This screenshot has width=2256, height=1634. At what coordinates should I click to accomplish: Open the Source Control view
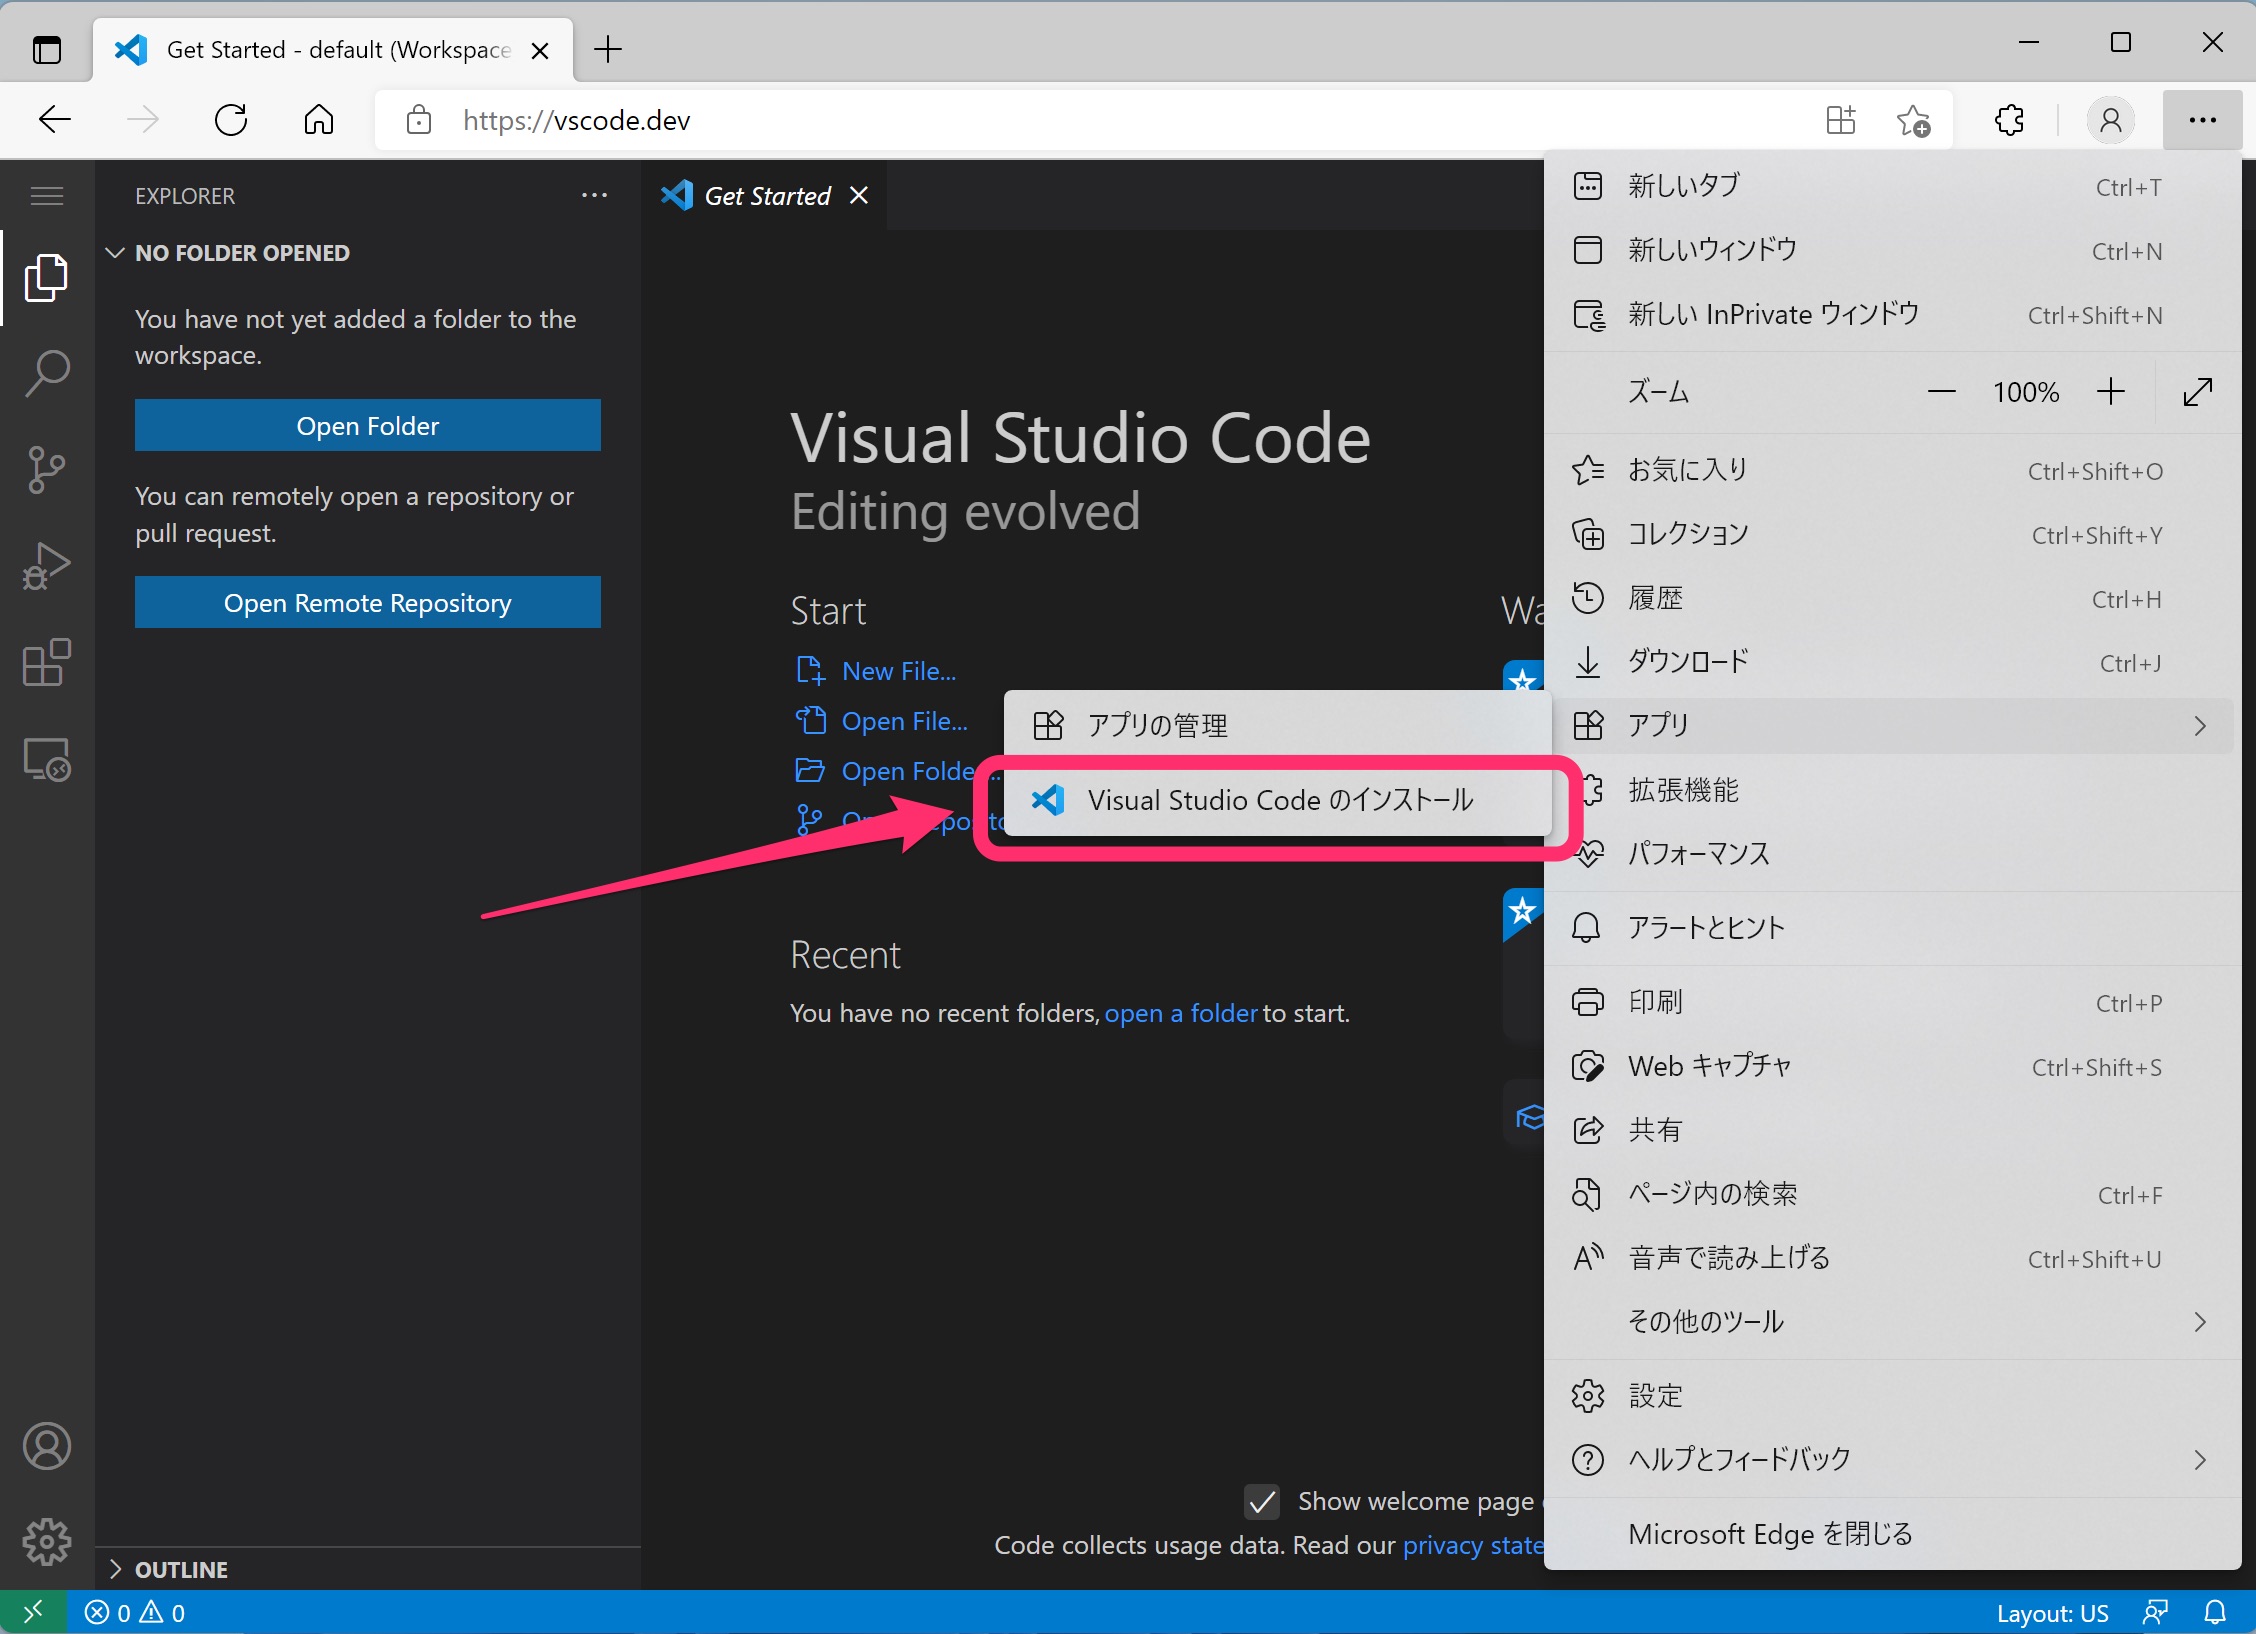[46, 470]
